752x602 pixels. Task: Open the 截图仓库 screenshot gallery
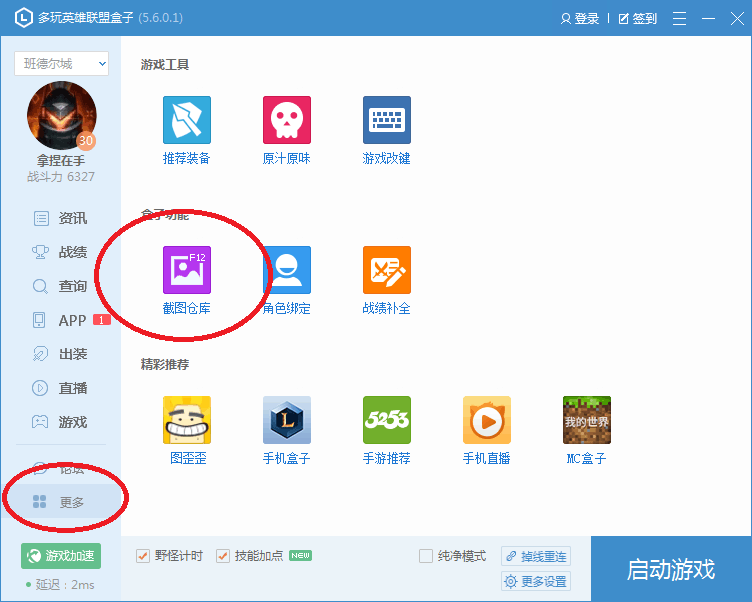(187, 280)
